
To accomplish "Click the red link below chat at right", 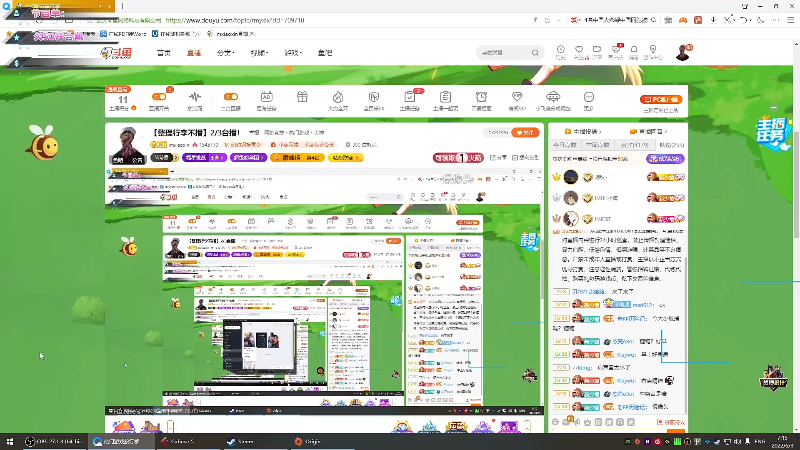I will click(x=670, y=422).
